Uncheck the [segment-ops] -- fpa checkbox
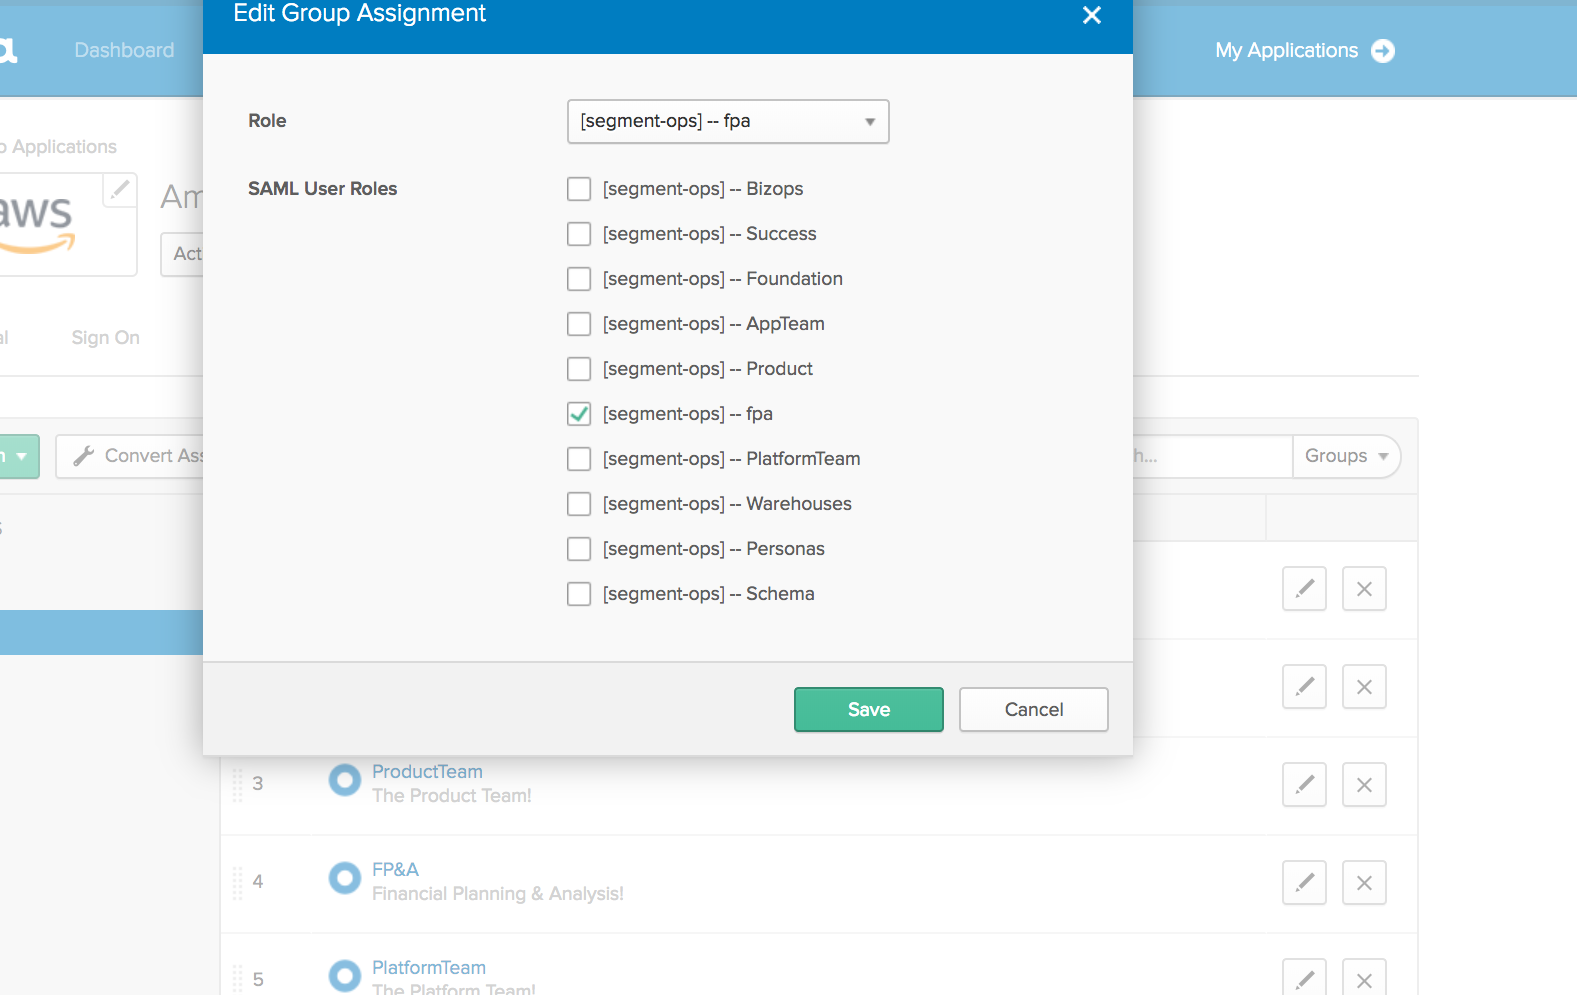Screen dimensions: 1577x995 click(x=579, y=414)
